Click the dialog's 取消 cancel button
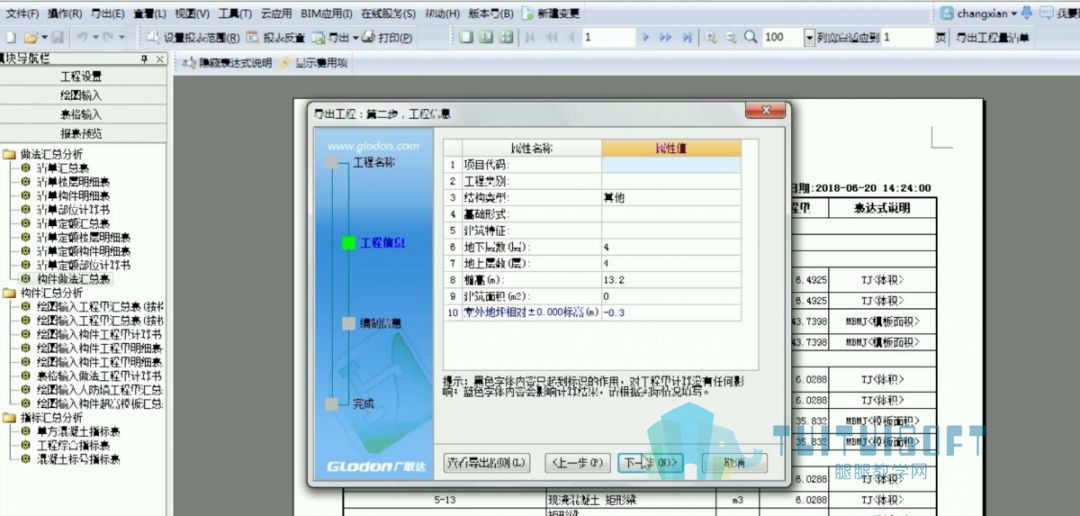Screen dimensions: 1080x516 tap(735, 463)
